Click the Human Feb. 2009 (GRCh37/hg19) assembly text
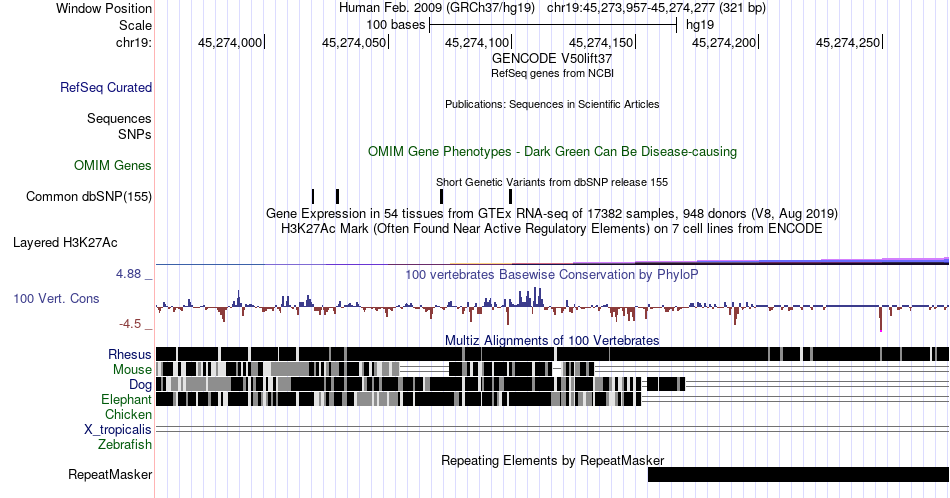The image size is (950, 498). 437,8
